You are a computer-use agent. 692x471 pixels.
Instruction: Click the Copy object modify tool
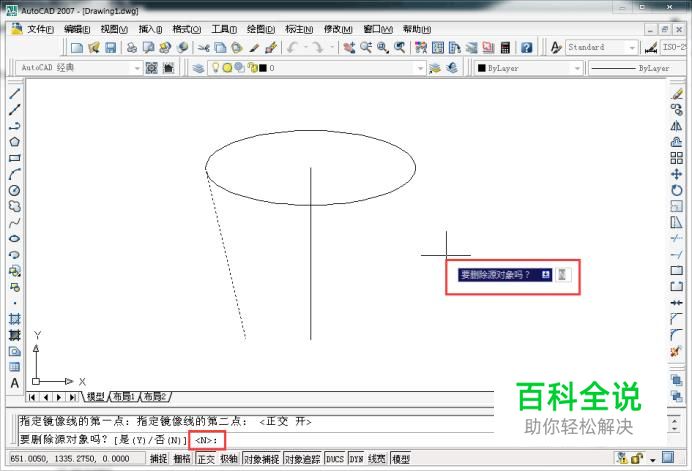[x=677, y=109]
